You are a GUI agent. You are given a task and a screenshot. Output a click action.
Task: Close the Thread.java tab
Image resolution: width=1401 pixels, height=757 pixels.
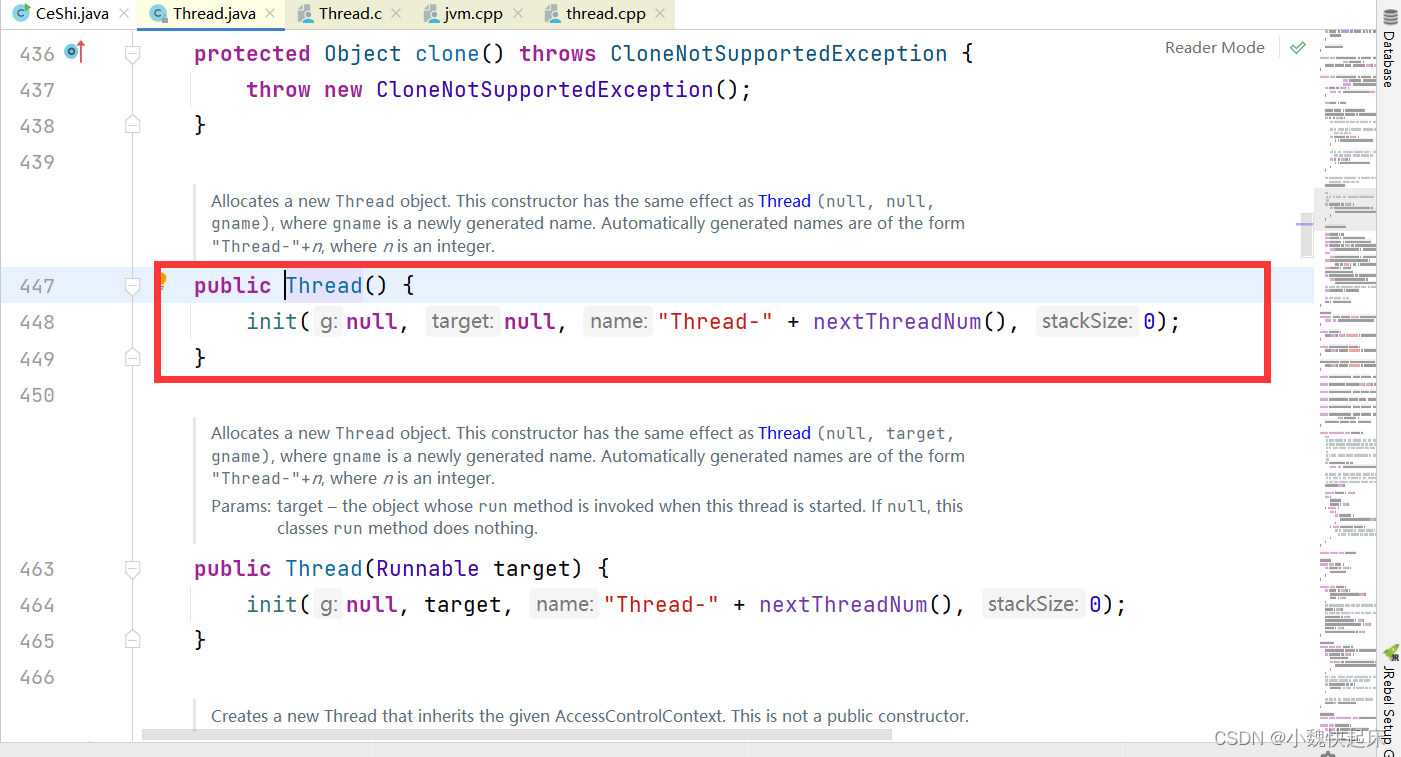click(271, 14)
